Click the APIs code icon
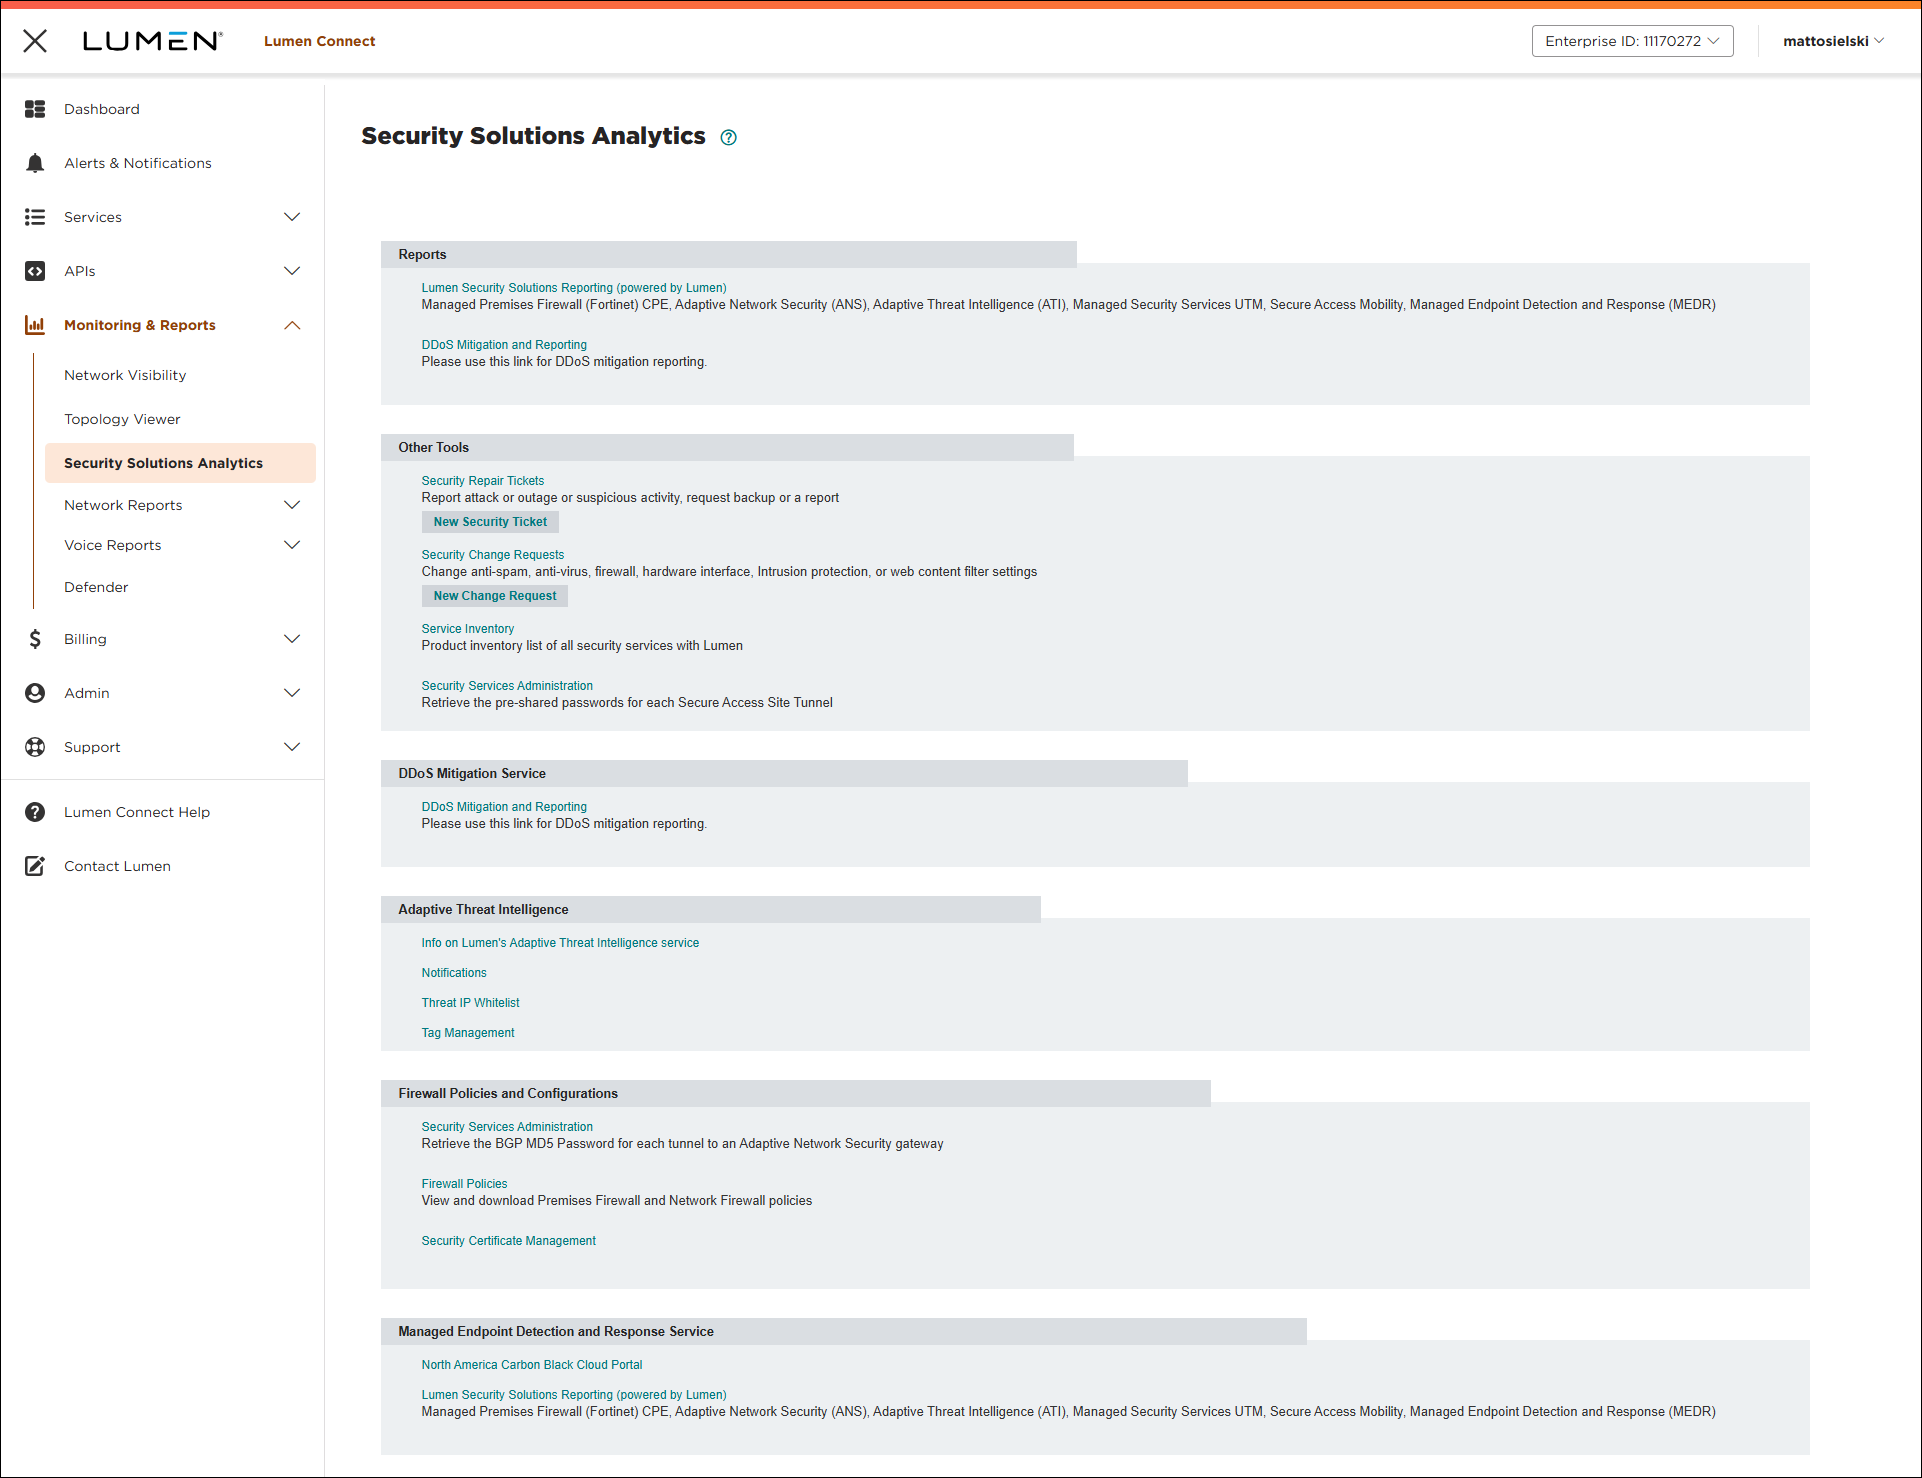Image resolution: width=1922 pixels, height=1478 pixels. tap(35, 270)
